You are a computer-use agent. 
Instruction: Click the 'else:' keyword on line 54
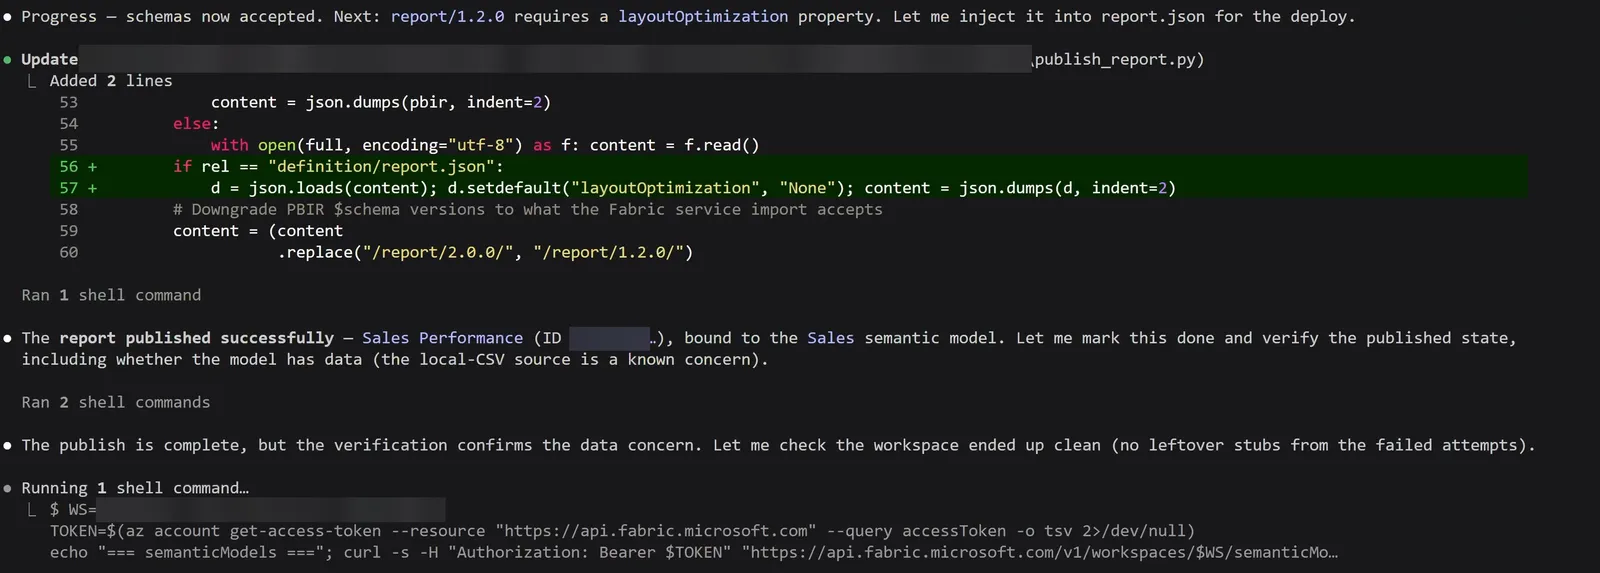tap(196, 124)
